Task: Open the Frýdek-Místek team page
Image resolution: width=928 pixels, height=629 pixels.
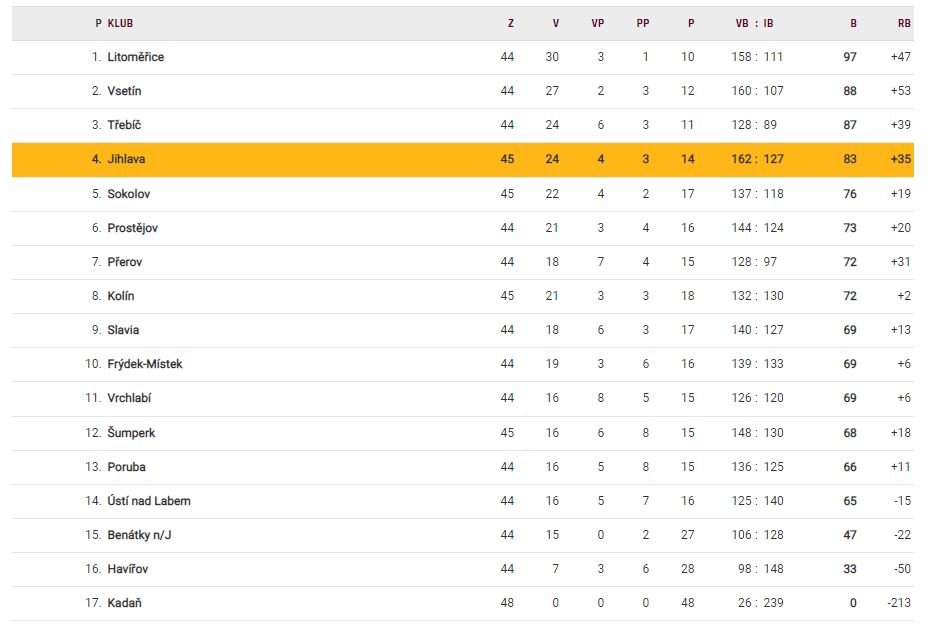Action: point(145,364)
